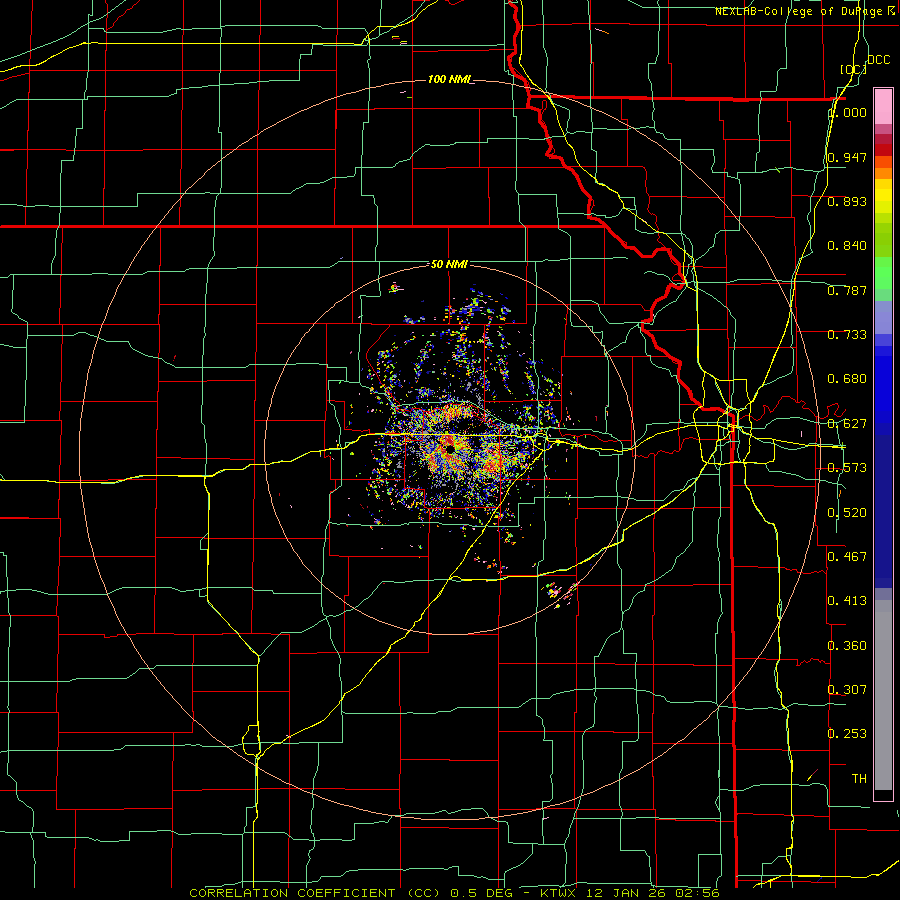Viewport: 900px width, 900px height.
Task: Click the Correlation Coefficient KTWX caption
Action: point(454,893)
